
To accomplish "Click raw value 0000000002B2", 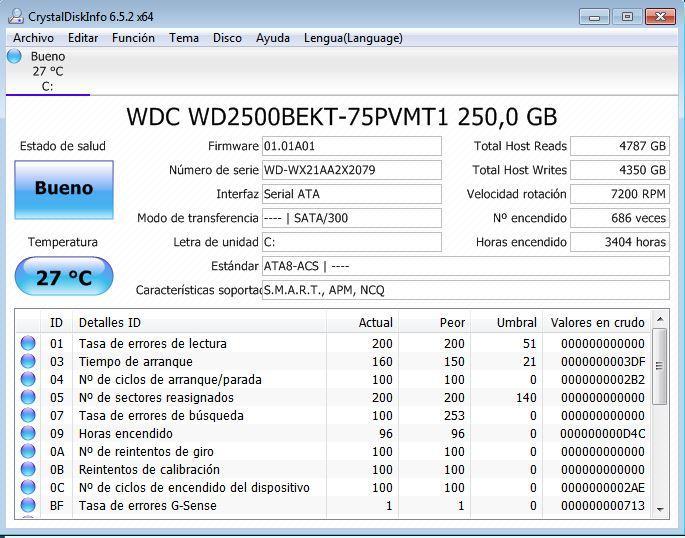I will pyautogui.click(x=603, y=379).
